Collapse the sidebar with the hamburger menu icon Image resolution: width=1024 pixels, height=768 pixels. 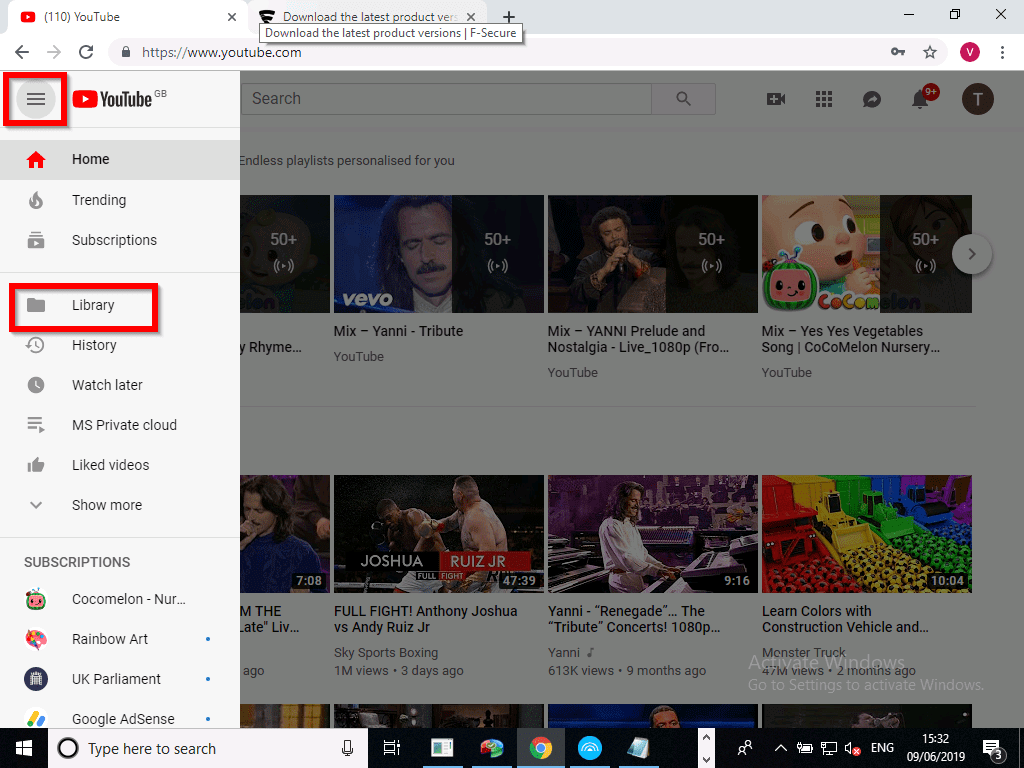click(x=36, y=99)
